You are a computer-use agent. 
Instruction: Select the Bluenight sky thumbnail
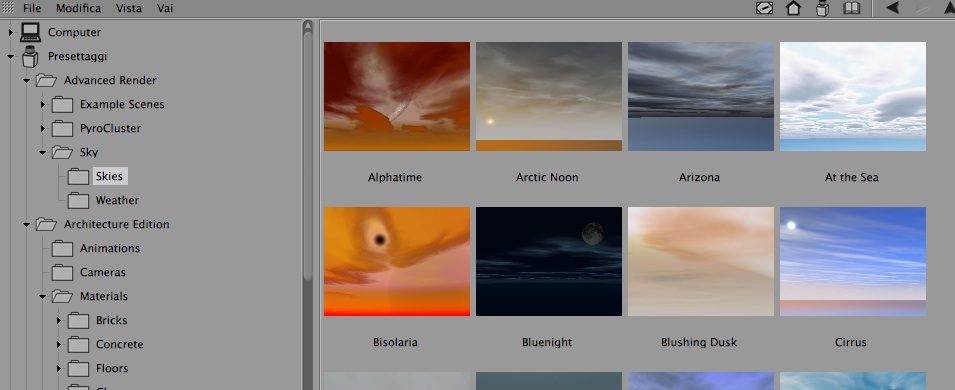tap(549, 261)
